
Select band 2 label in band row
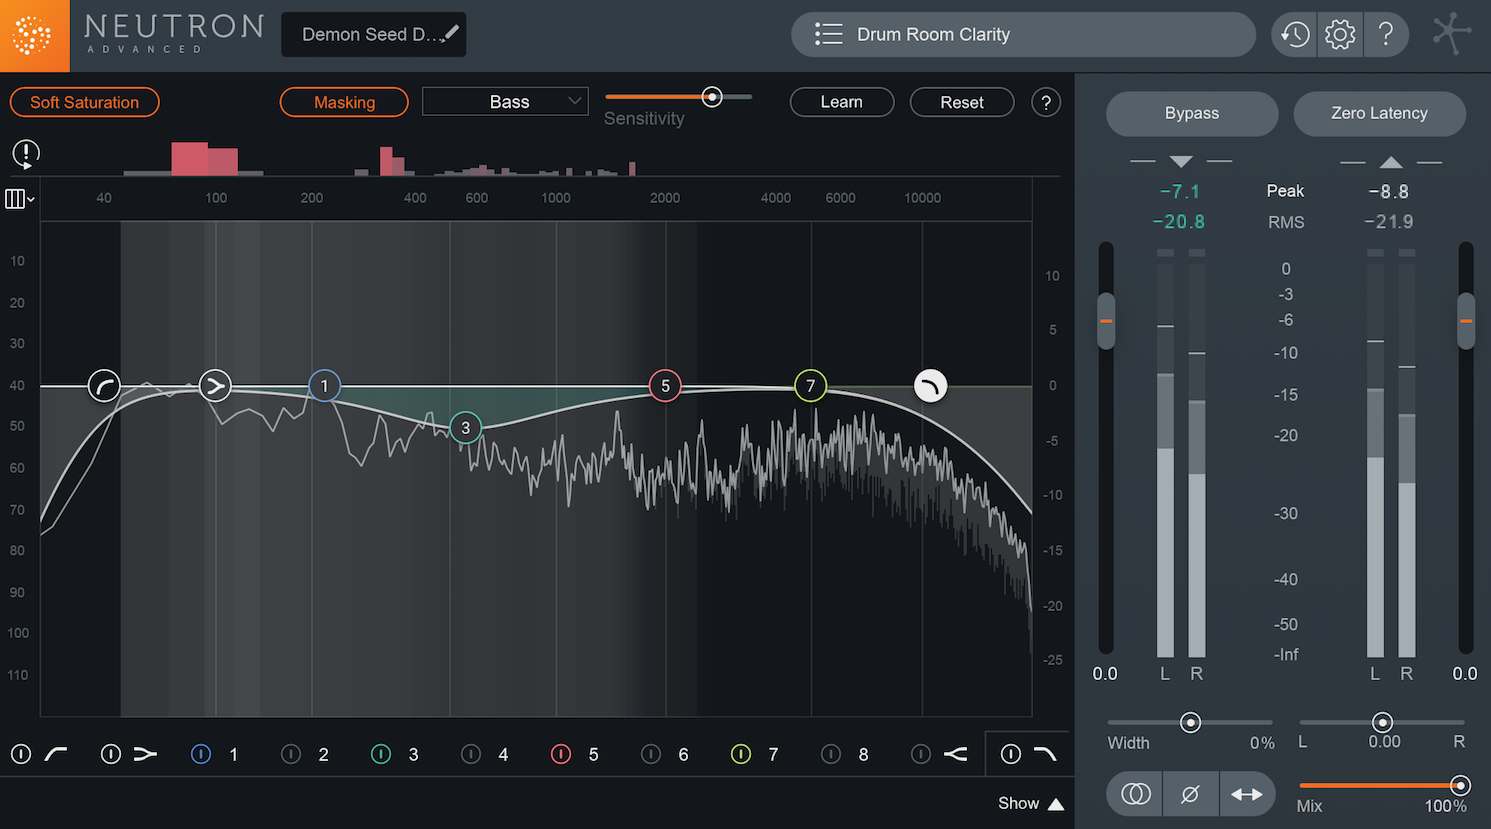tap(324, 755)
